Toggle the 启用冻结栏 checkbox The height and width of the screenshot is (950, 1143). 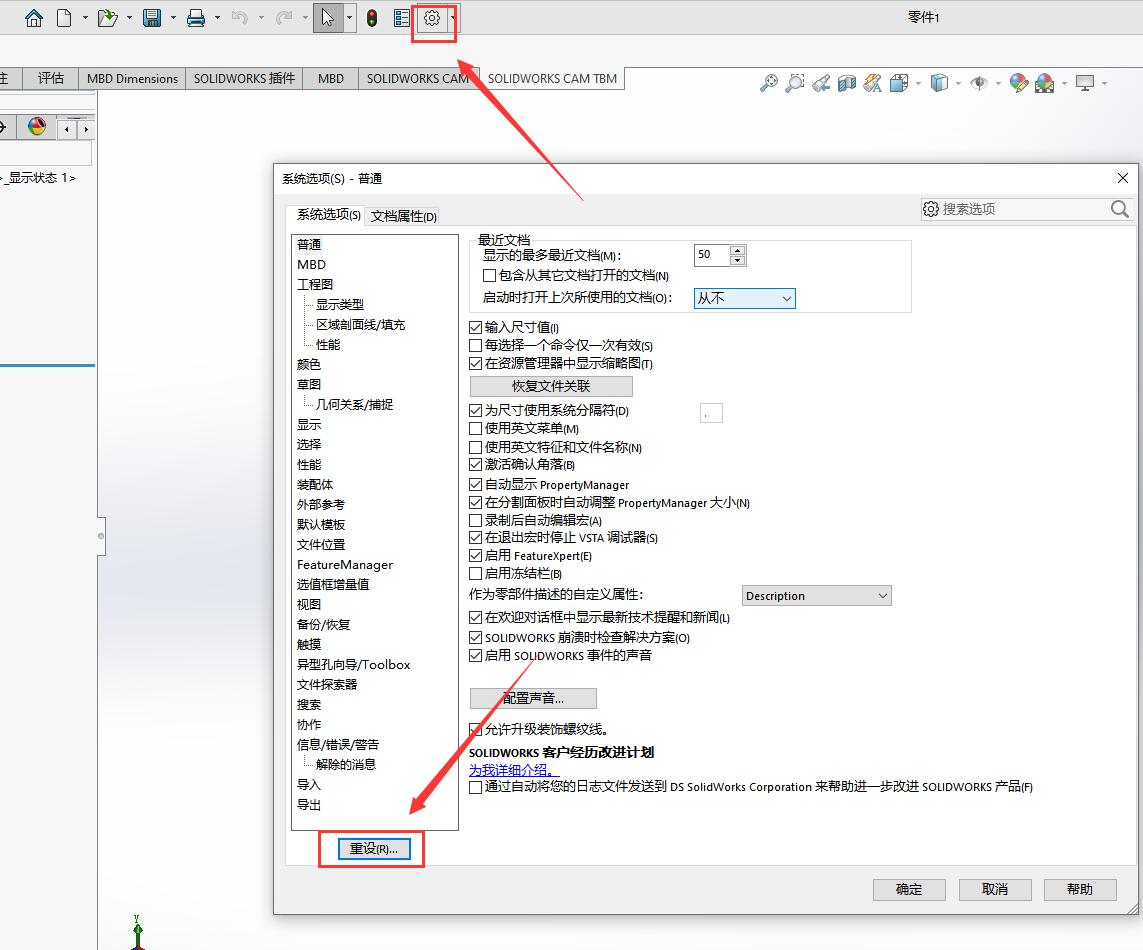click(476, 574)
